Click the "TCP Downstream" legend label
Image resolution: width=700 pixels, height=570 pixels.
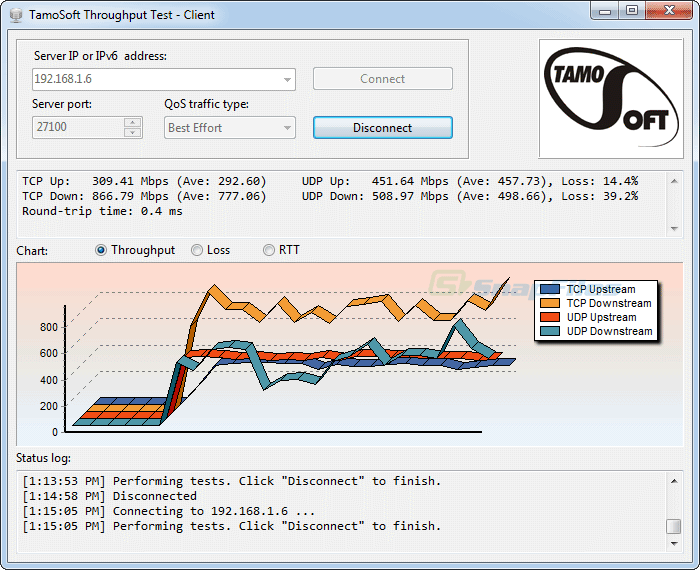609,303
